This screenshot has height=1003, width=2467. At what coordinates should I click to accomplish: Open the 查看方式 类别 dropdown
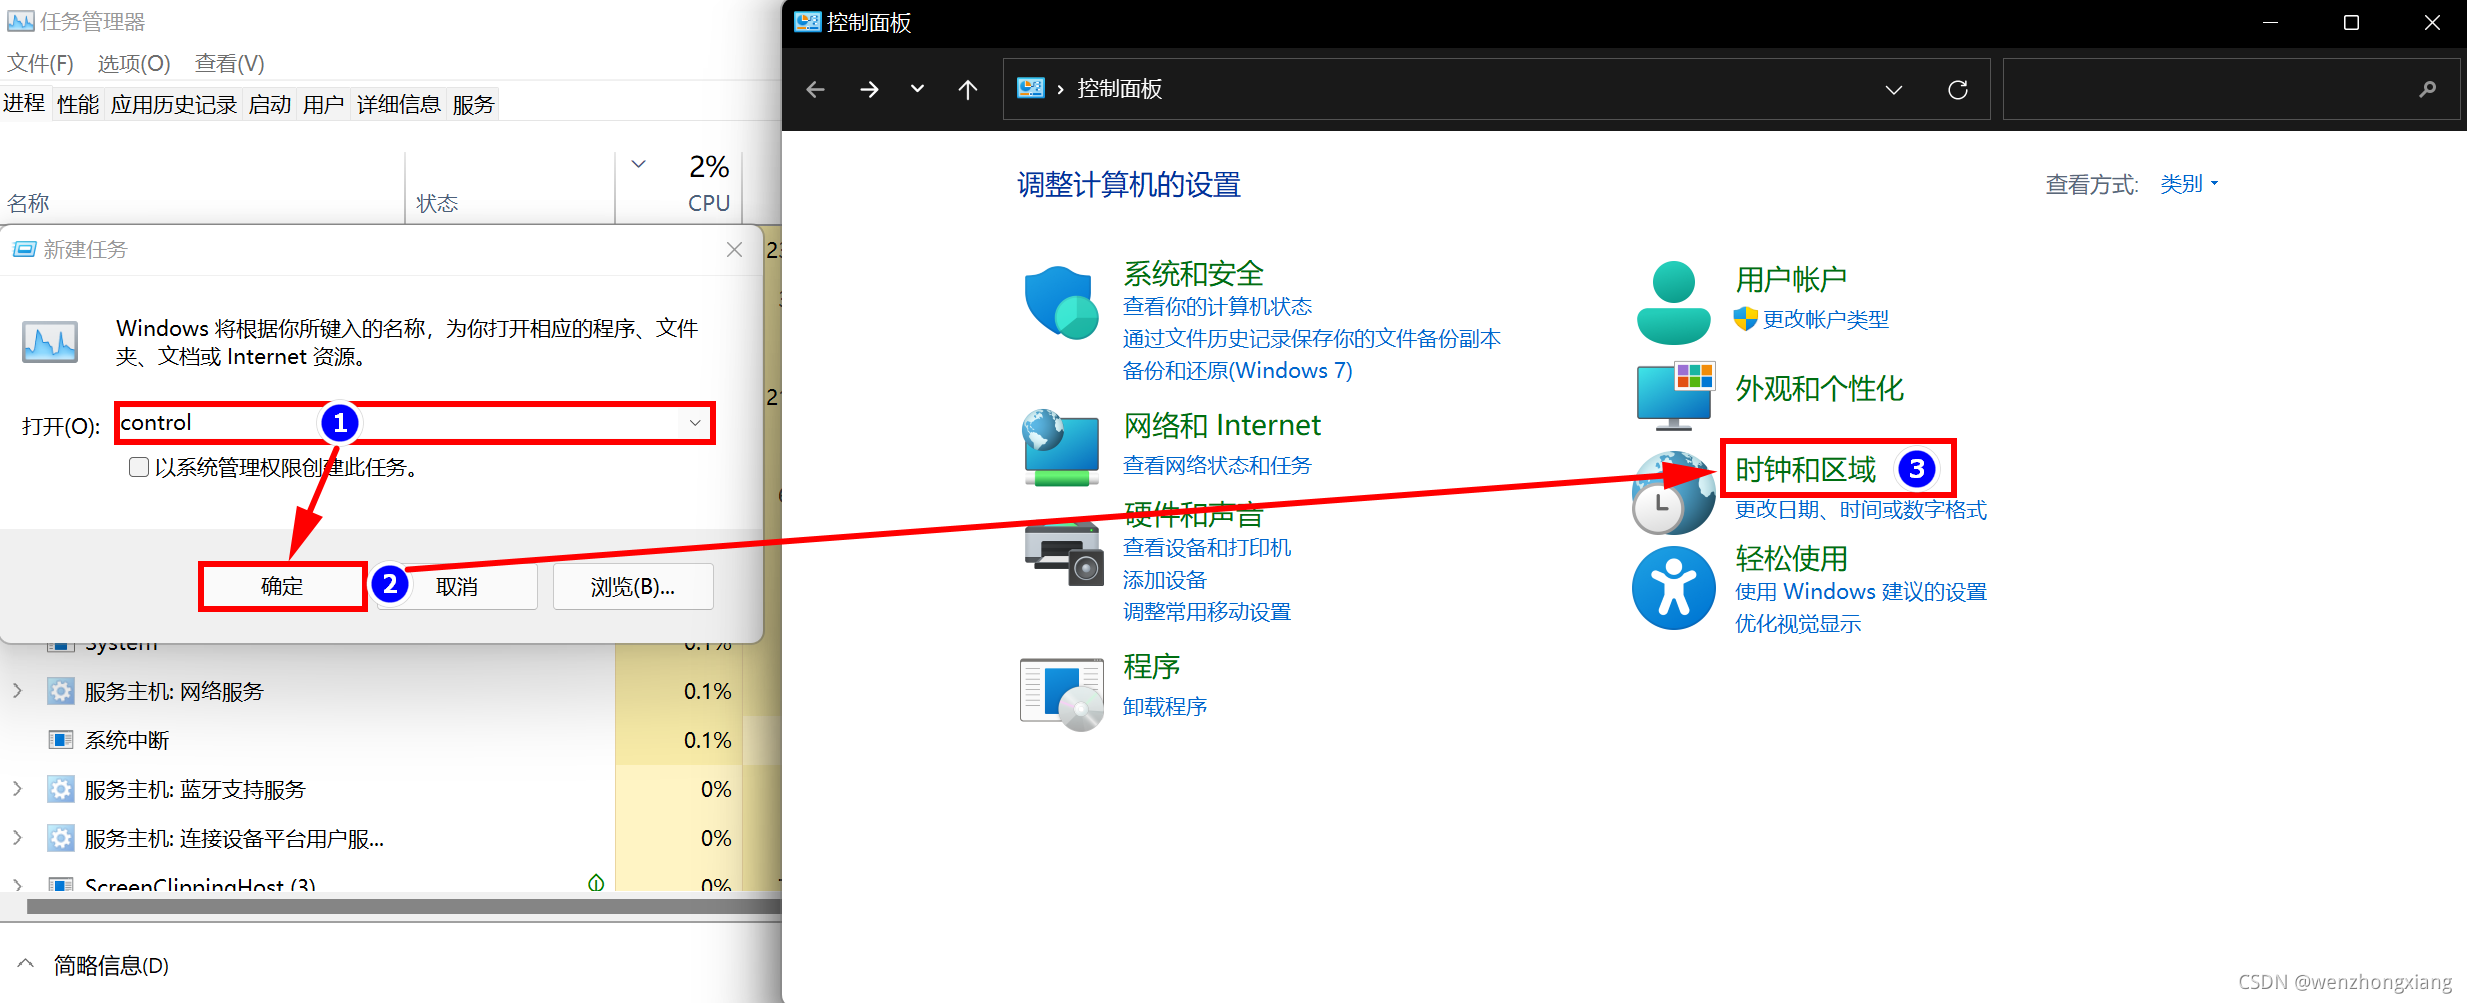pos(2189,184)
